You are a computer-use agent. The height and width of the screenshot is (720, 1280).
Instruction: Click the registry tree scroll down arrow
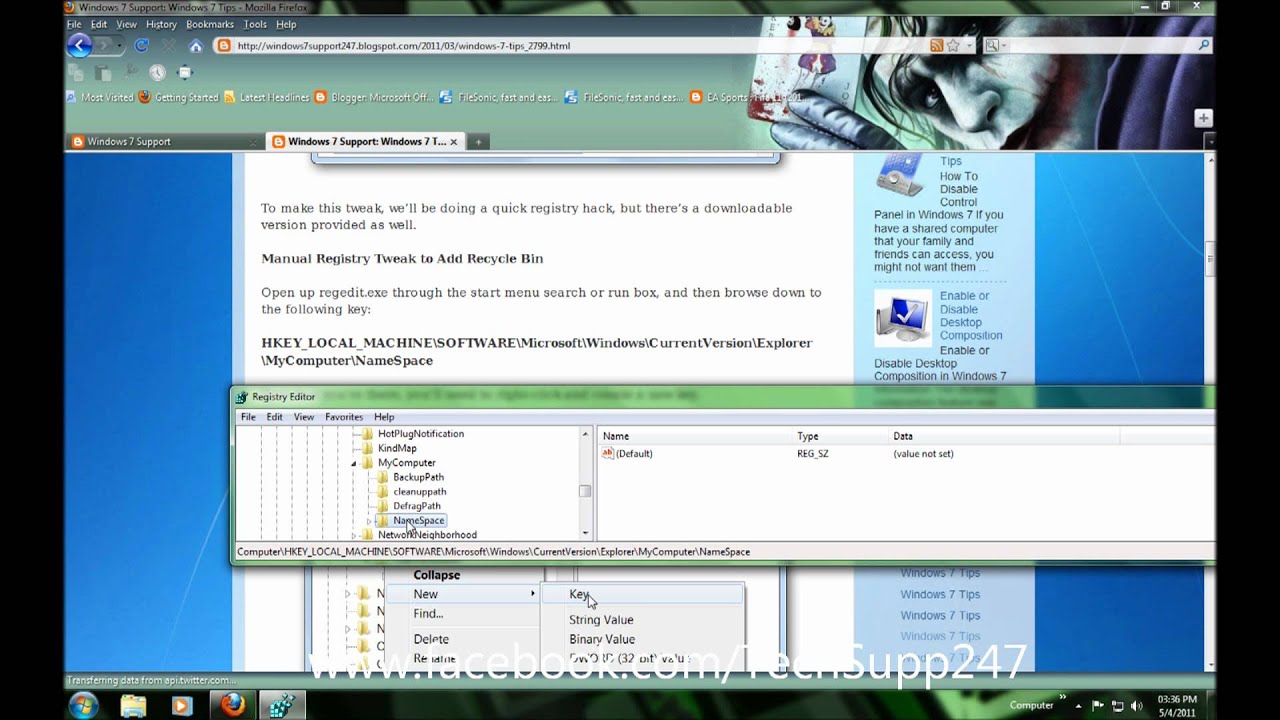(x=585, y=534)
